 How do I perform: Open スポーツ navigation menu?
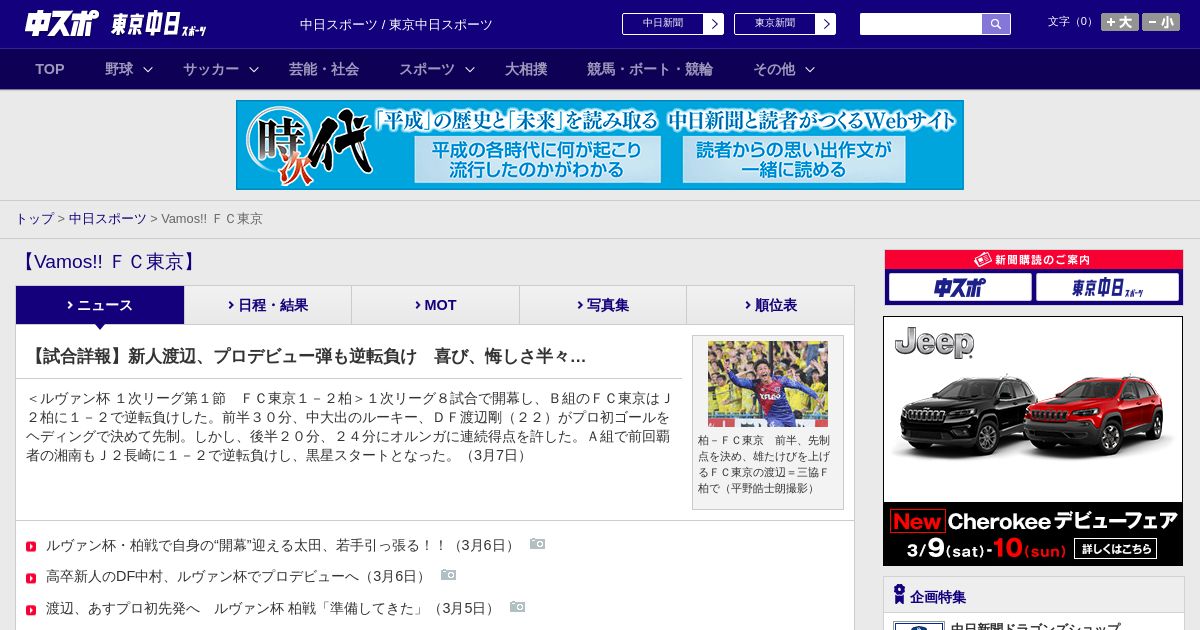point(427,69)
